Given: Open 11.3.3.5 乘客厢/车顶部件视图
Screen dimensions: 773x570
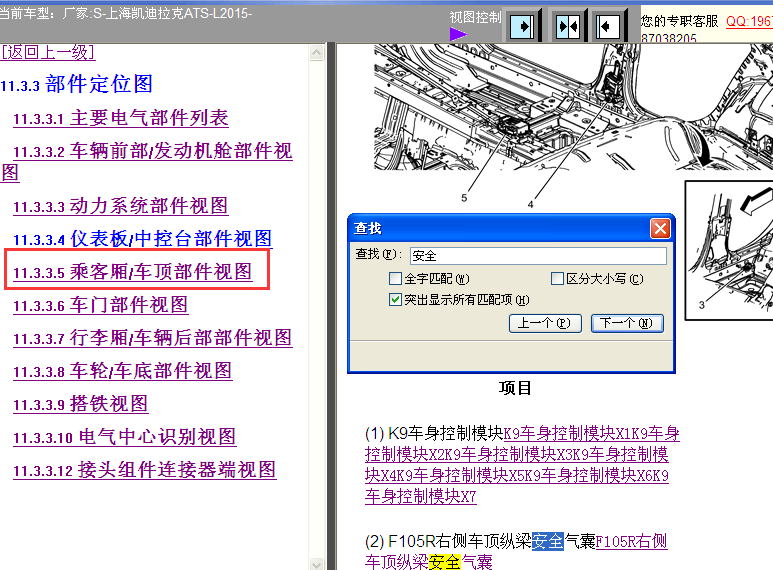Looking at the screenshot, I should click(x=133, y=272).
